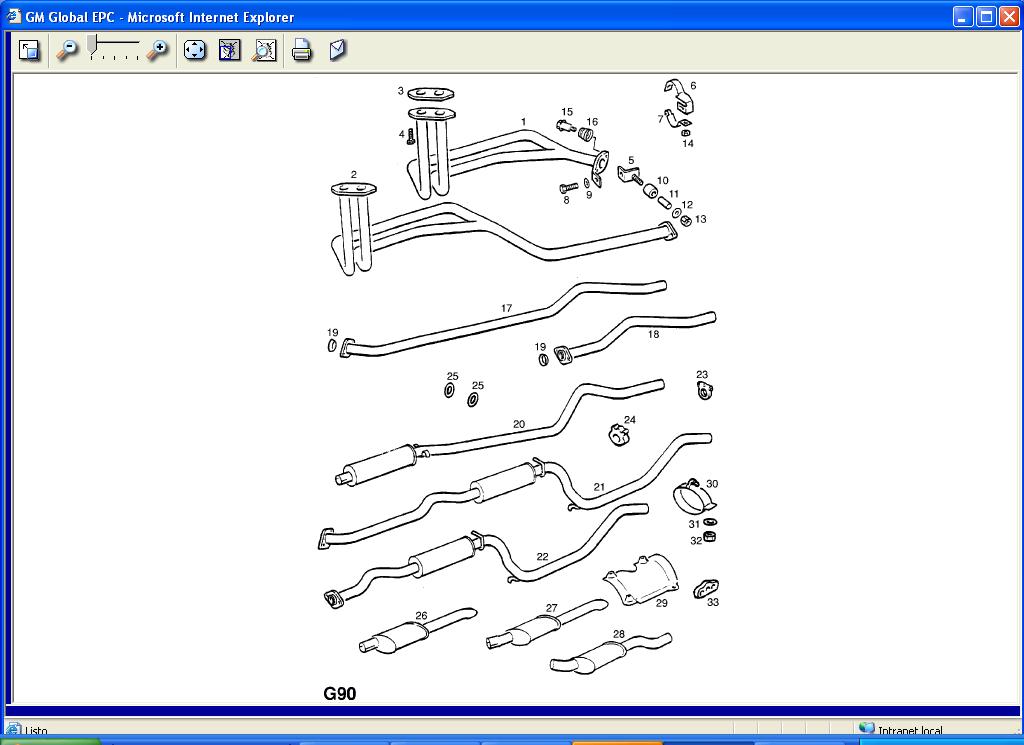Select part number 1 on manifold pipe

pyautogui.click(x=523, y=122)
